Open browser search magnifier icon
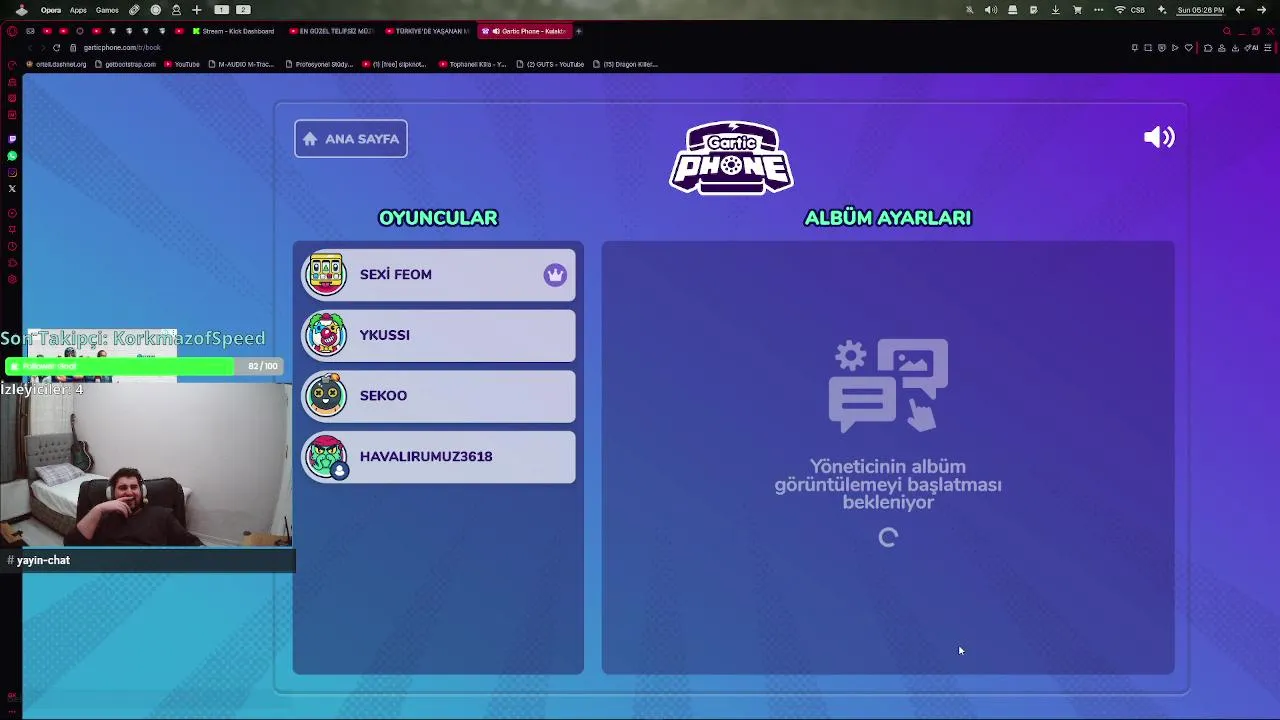This screenshot has width=1280, height=720. pos(1227,31)
